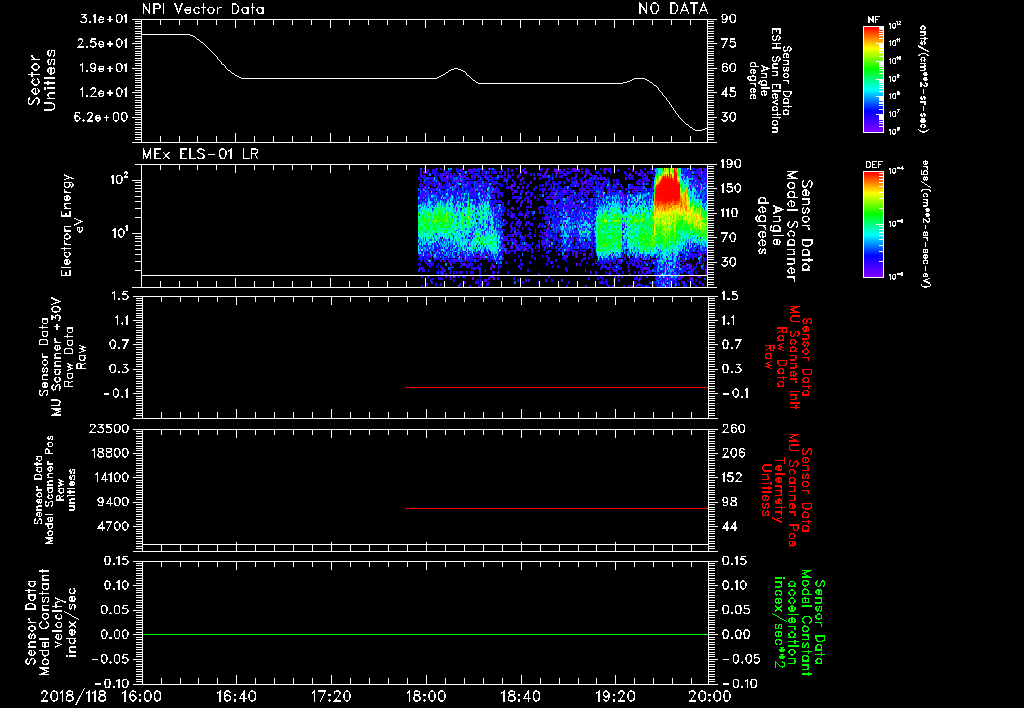Click the red line in Scanner Pos panel
Viewport: 1024px width, 708px height.
tap(556, 508)
